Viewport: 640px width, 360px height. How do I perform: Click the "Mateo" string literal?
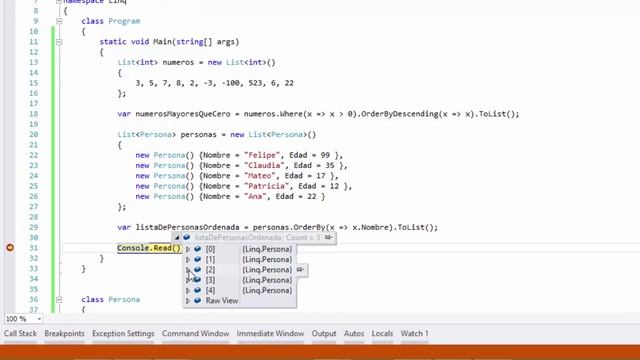pyautogui.click(x=260, y=176)
